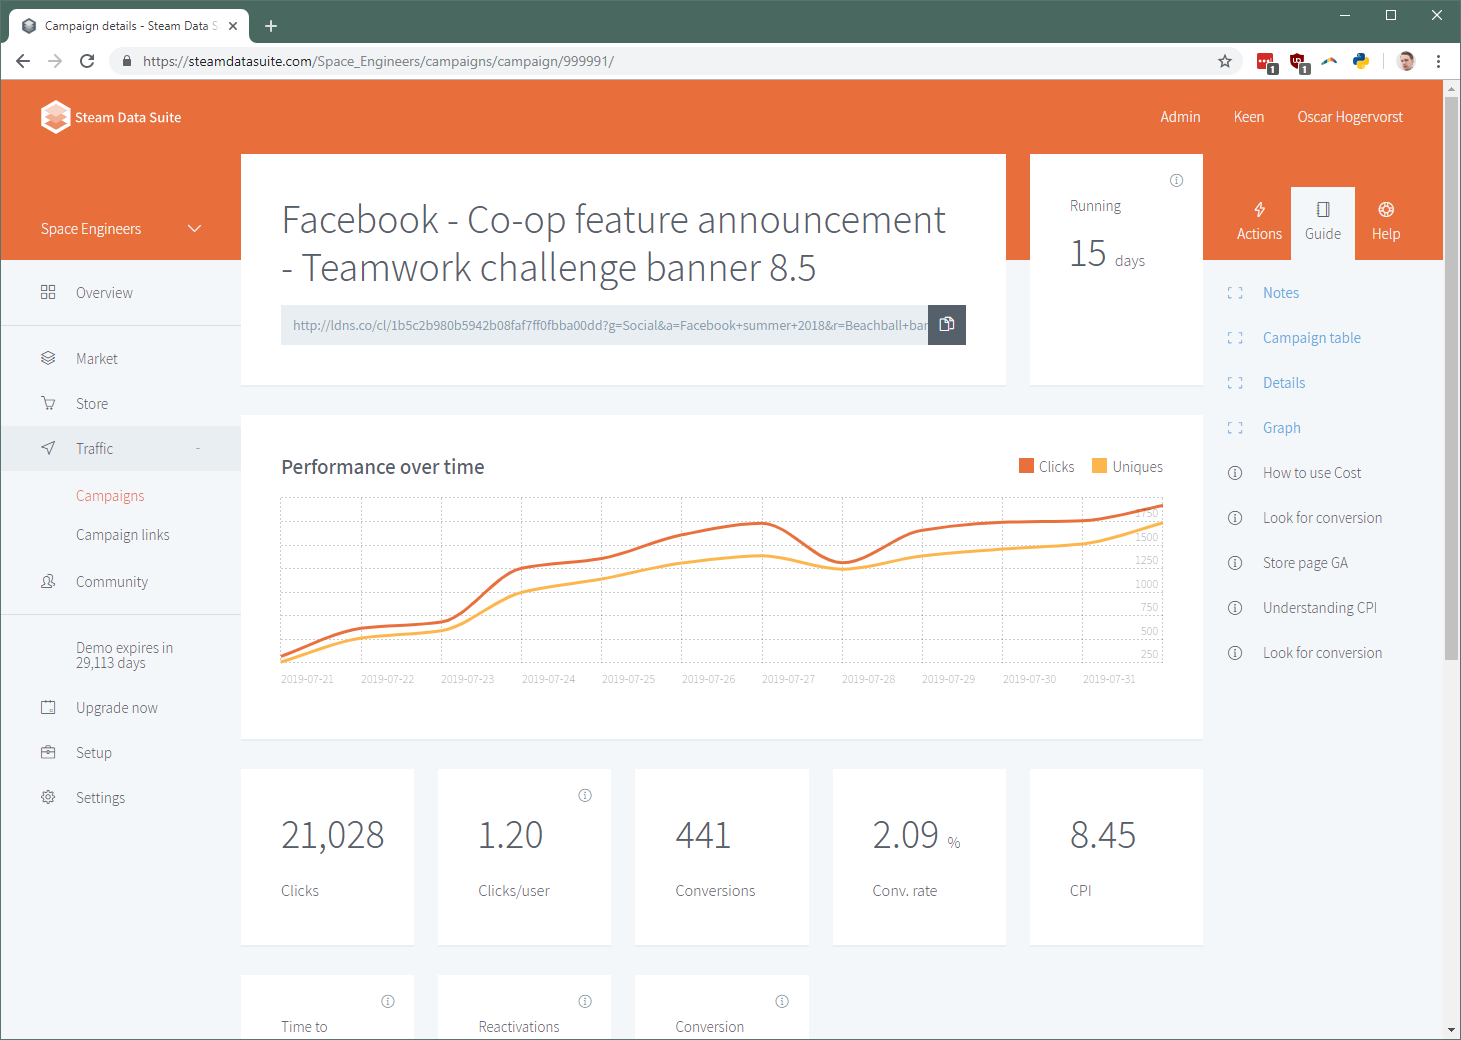Open the Actions tab

(1259, 222)
